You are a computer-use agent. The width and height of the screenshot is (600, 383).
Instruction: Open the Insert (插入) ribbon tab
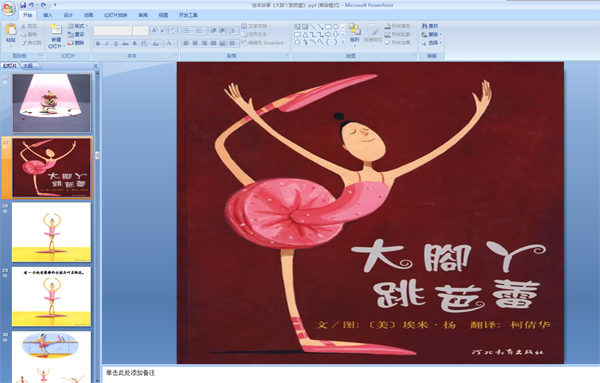pyautogui.click(x=47, y=15)
